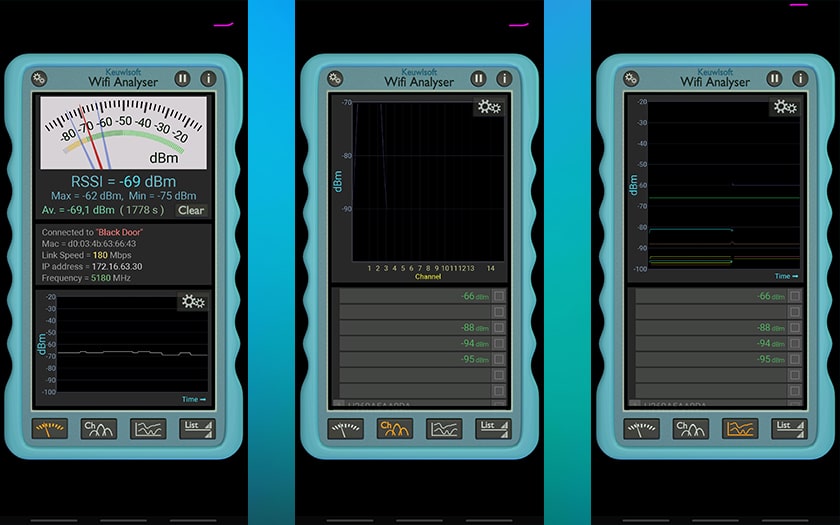This screenshot has width=840, height=525.
Task: Open info button in left screenshot
Action: pyautogui.click(x=208, y=79)
